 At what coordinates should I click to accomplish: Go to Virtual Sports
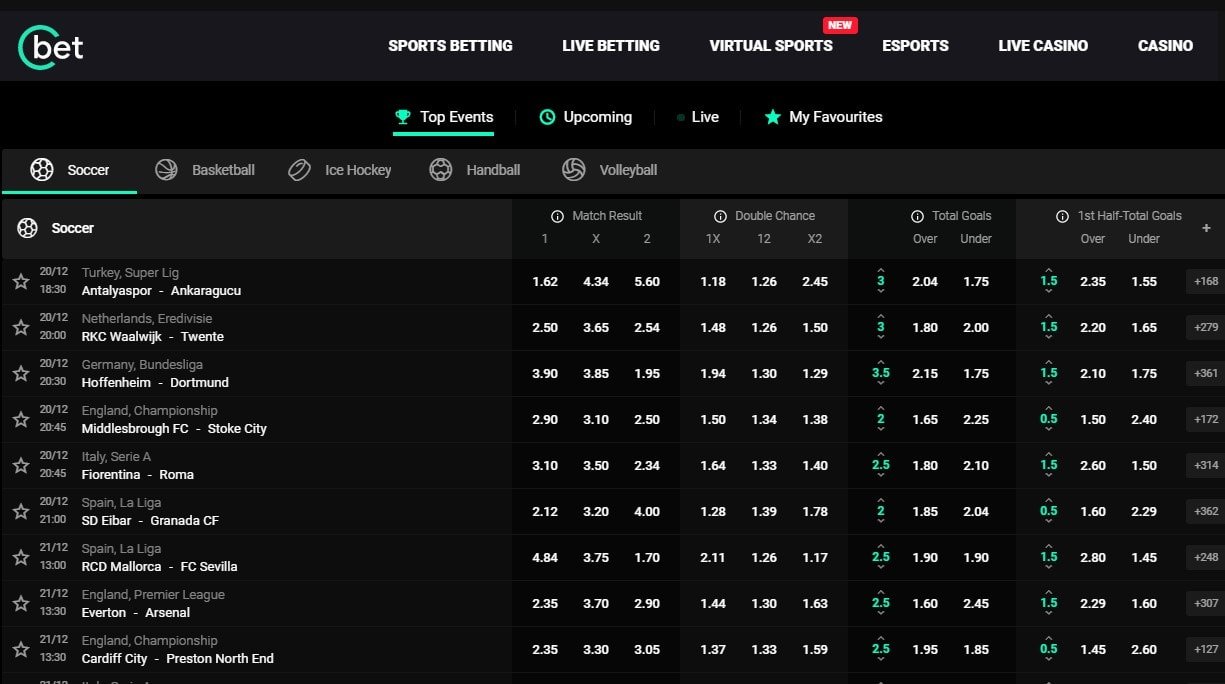[771, 46]
